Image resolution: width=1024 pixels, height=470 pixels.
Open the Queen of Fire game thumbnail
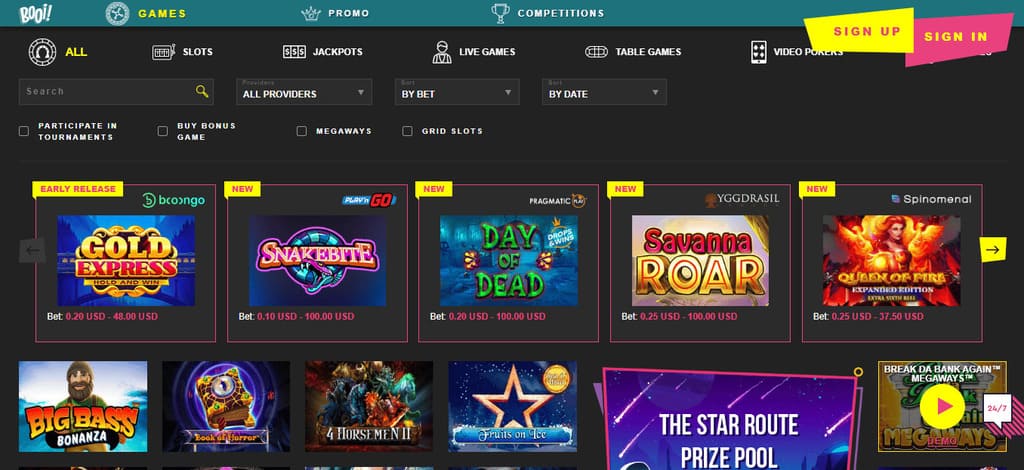pyautogui.click(x=891, y=260)
